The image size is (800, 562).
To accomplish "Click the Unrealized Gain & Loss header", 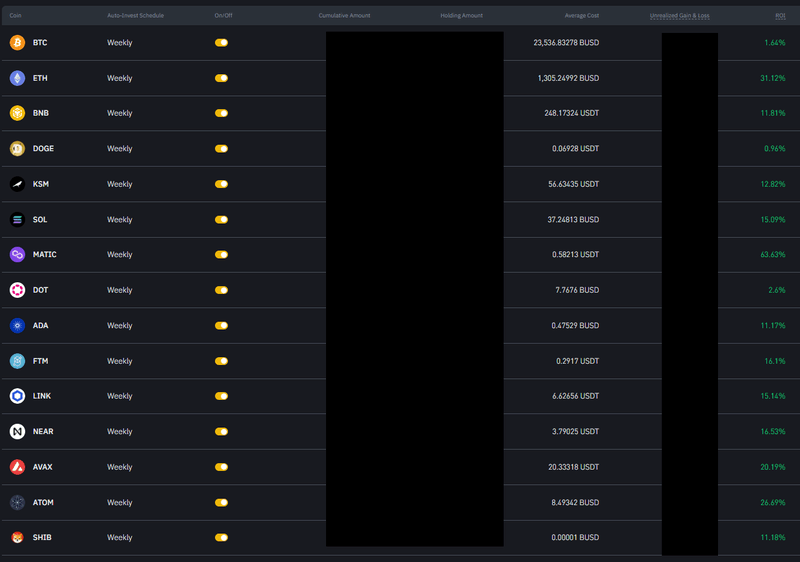I will 680,15.
